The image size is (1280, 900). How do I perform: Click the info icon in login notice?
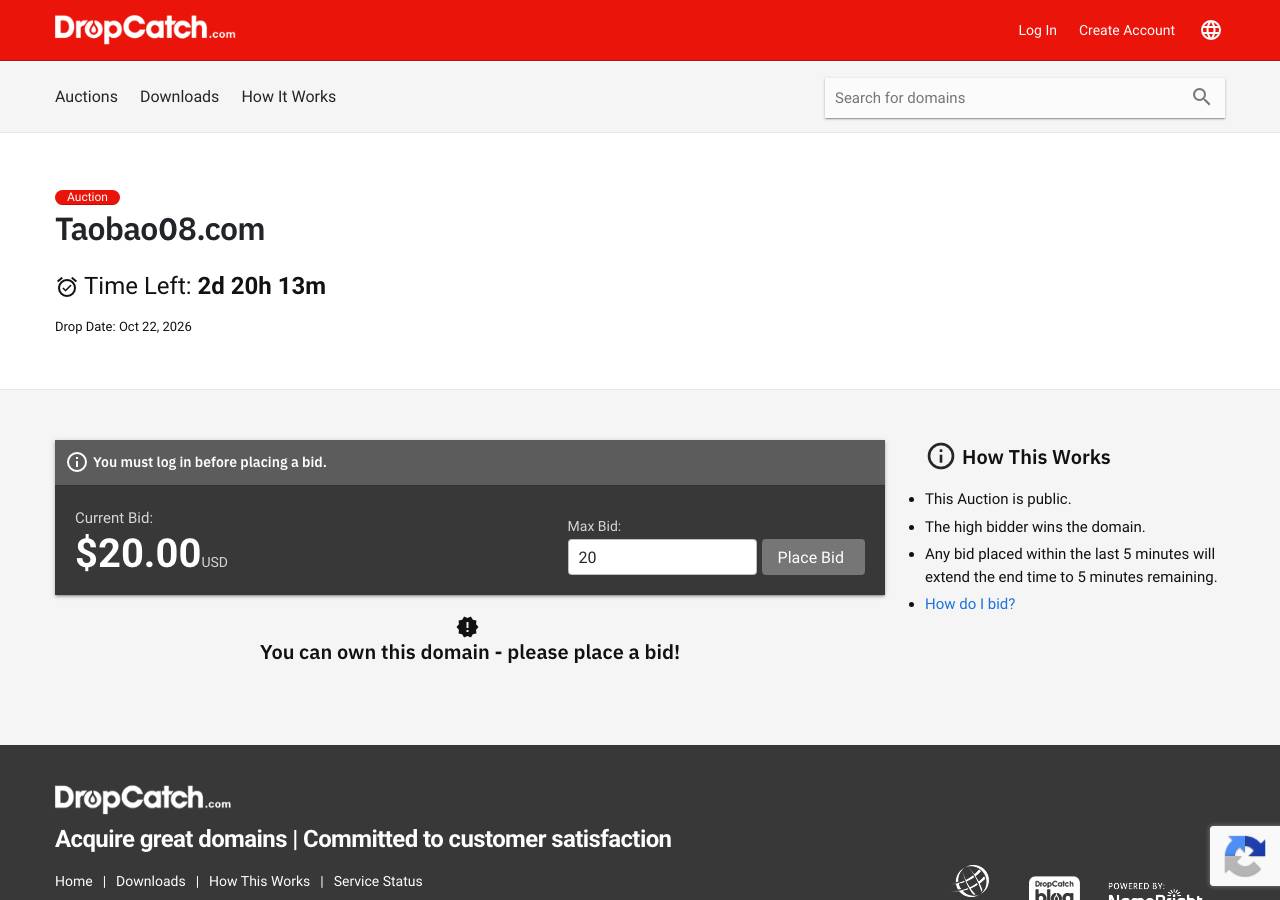pyautogui.click(x=77, y=462)
